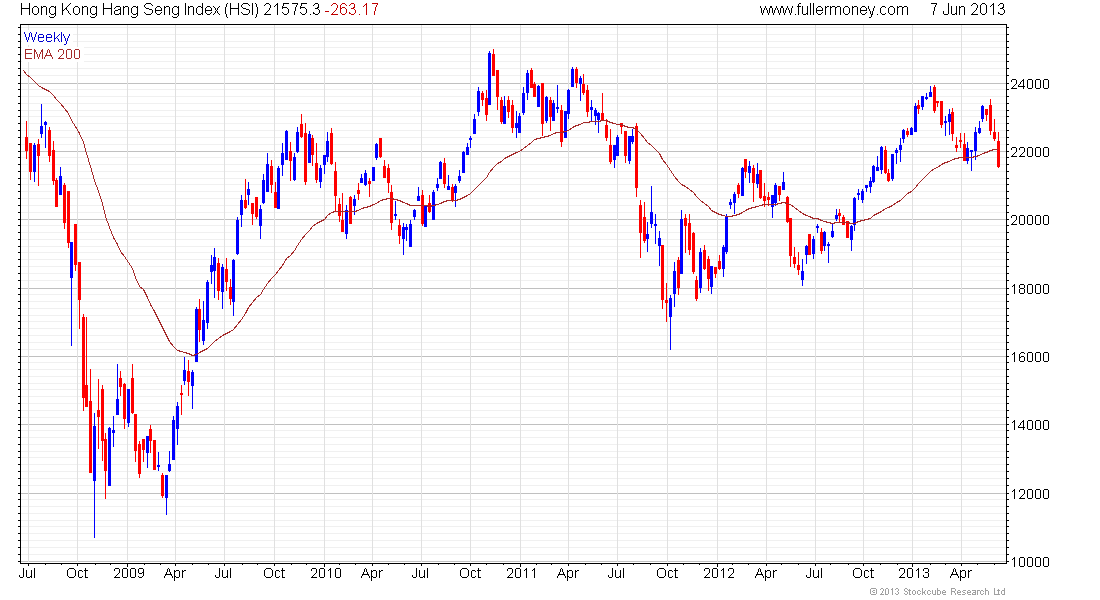Click the first Jul label on time axis
The height and width of the screenshot is (600, 1100).
[27, 573]
